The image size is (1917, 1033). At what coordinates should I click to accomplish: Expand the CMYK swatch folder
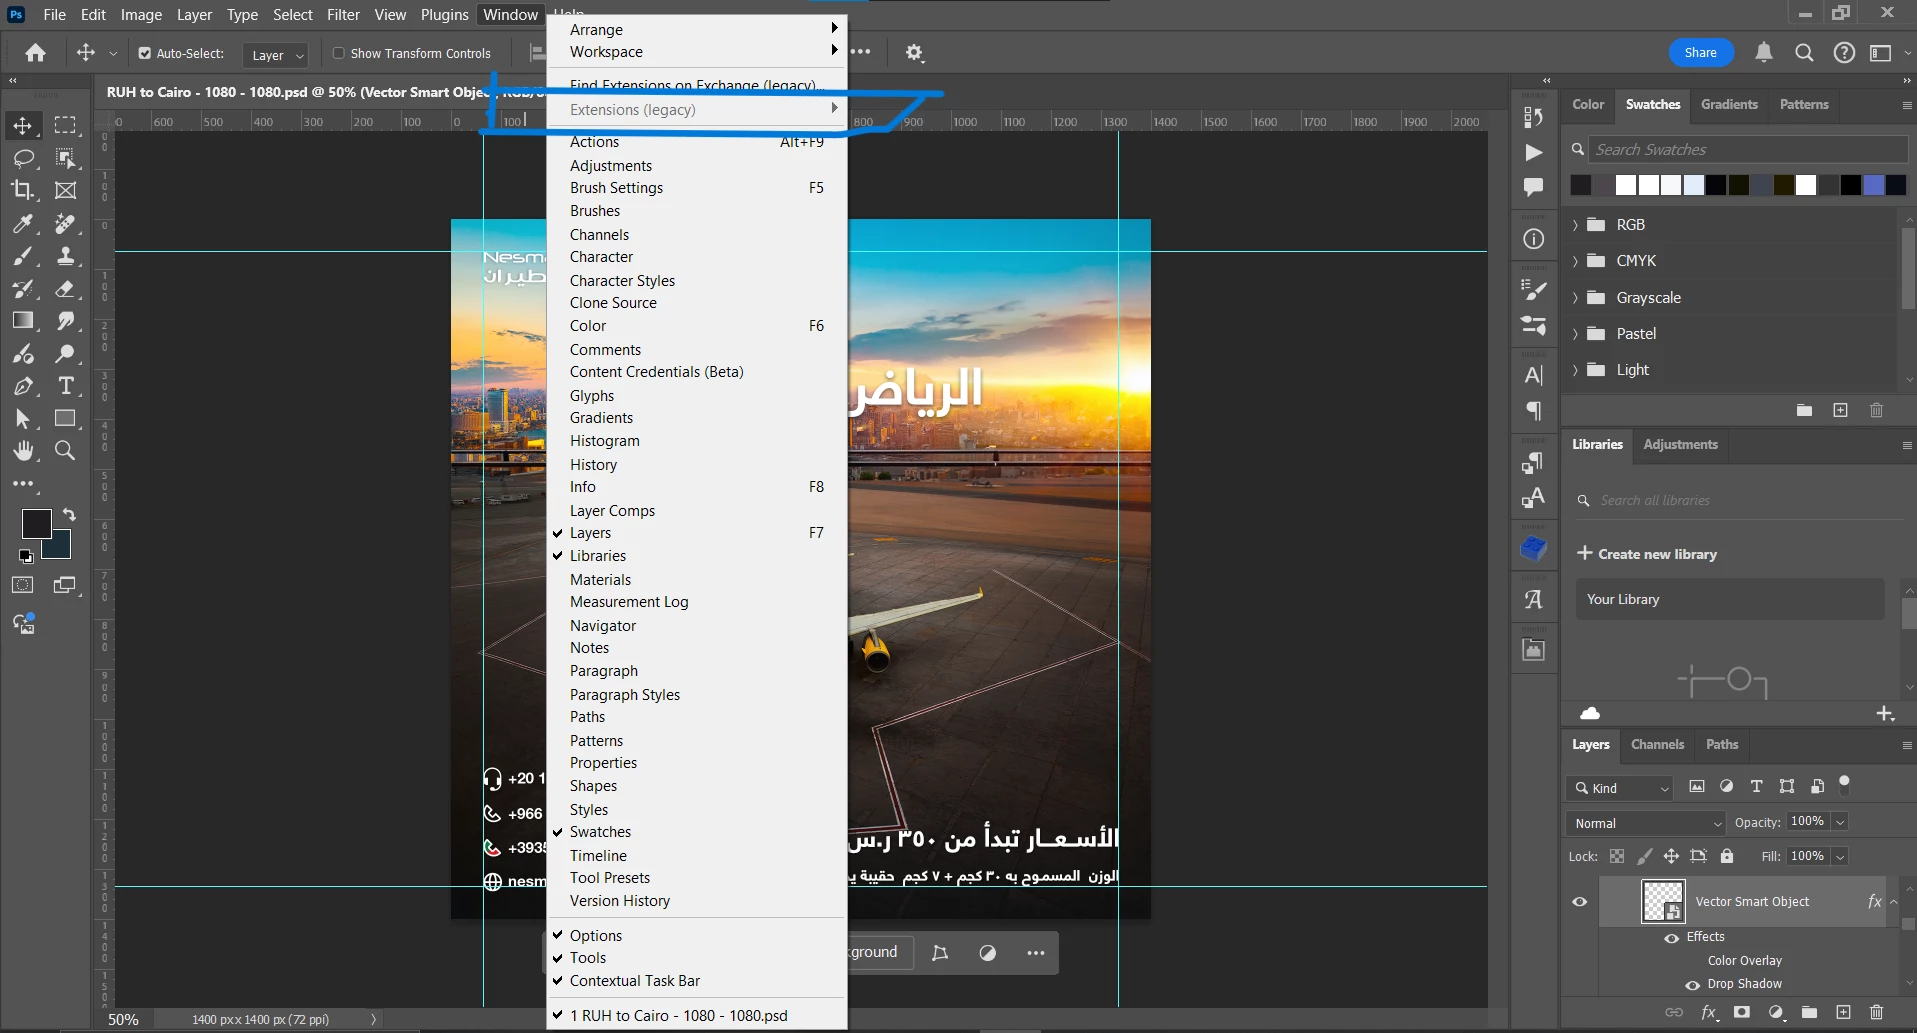click(1575, 261)
